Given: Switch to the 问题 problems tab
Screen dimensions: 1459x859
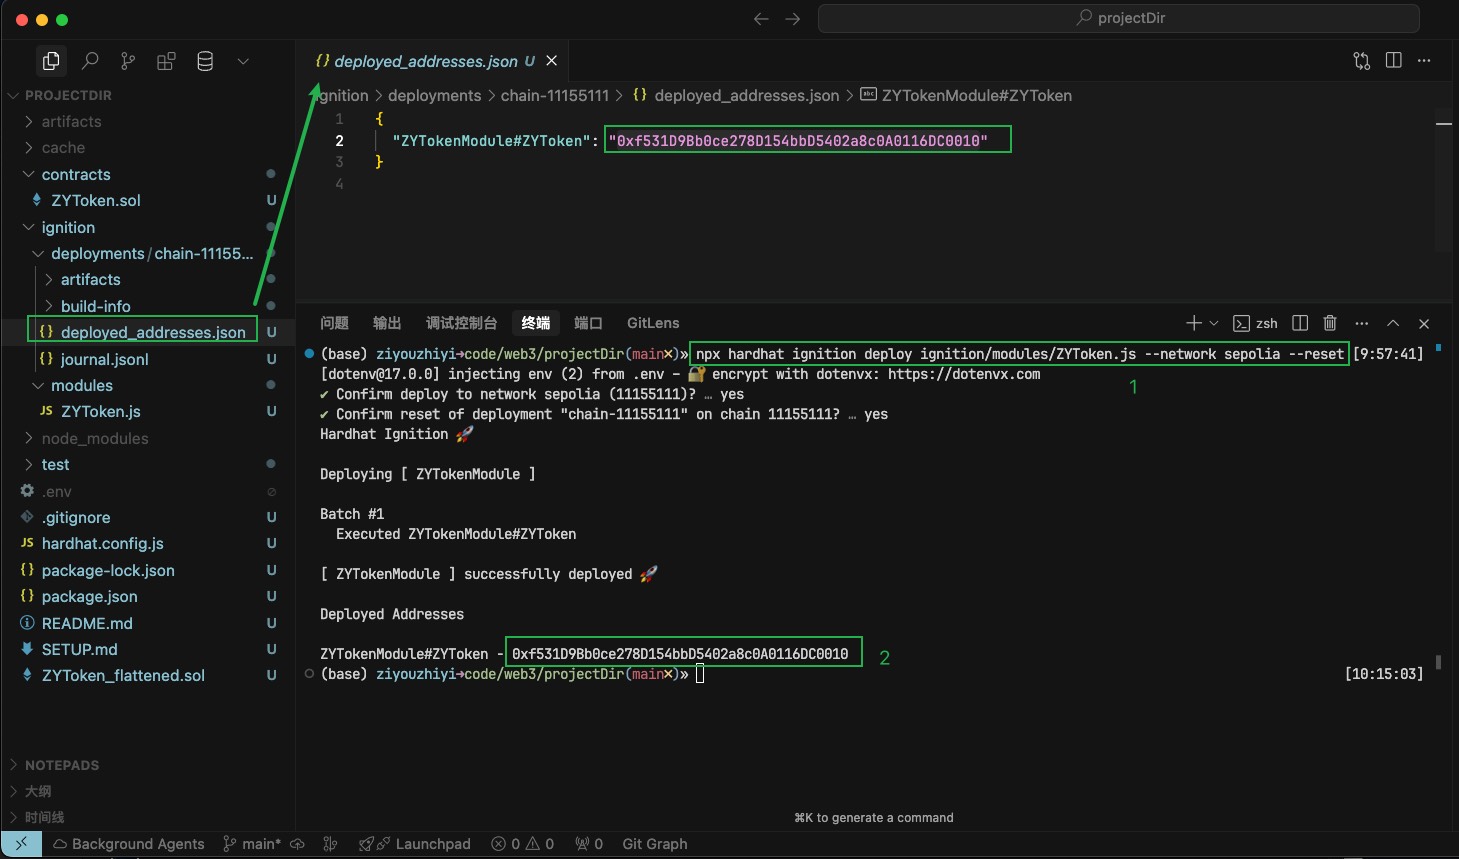Looking at the screenshot, I should (x=334, y=323).
